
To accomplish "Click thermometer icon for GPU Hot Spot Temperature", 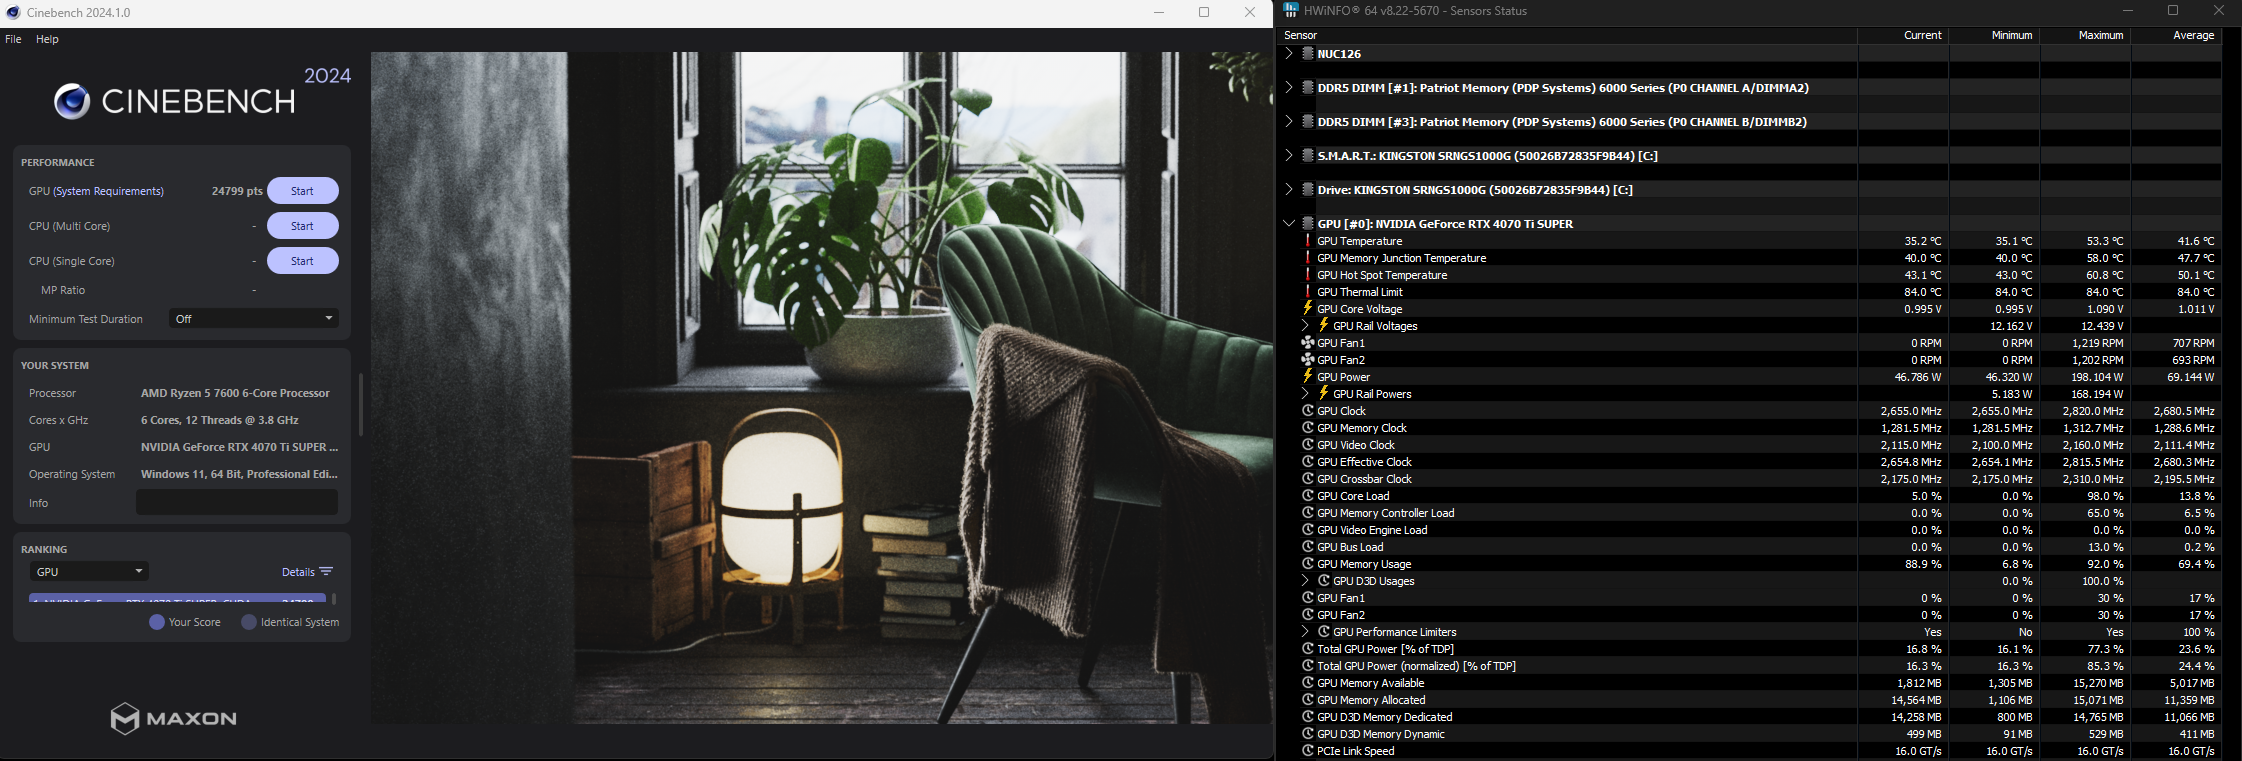I will [x=1307, y=275].
